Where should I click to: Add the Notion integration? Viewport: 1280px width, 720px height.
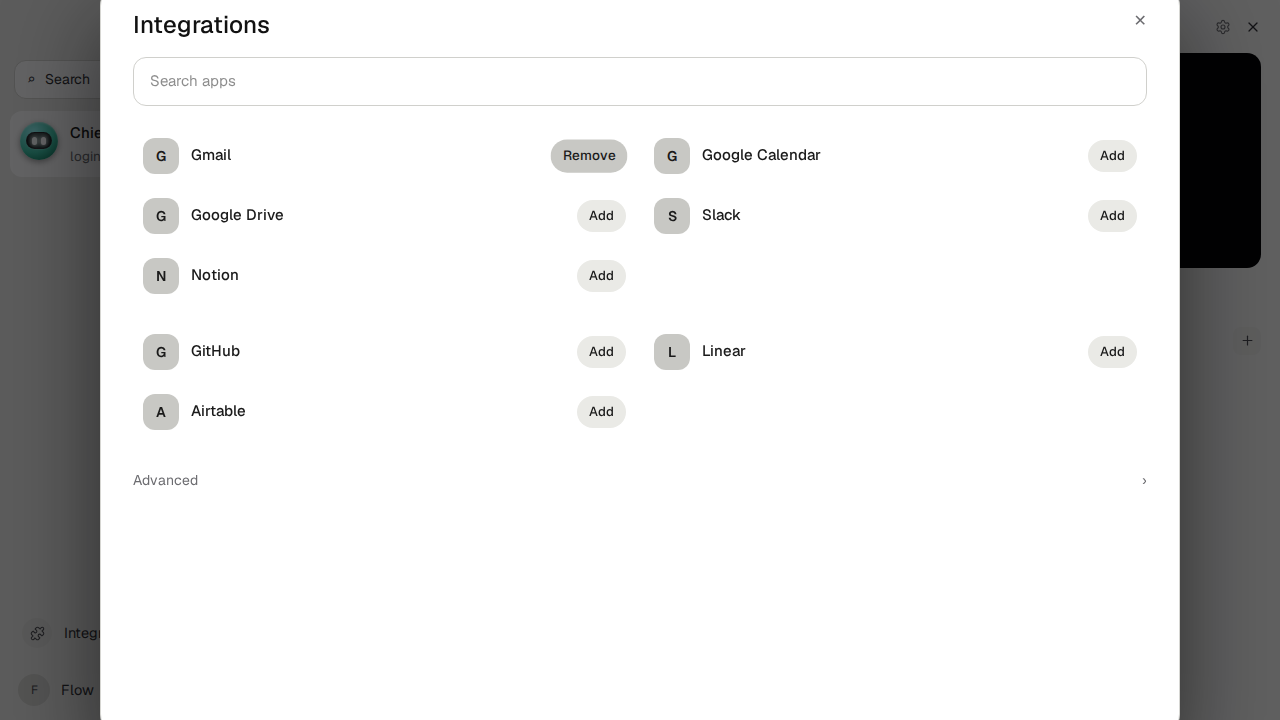pos(601,276)
